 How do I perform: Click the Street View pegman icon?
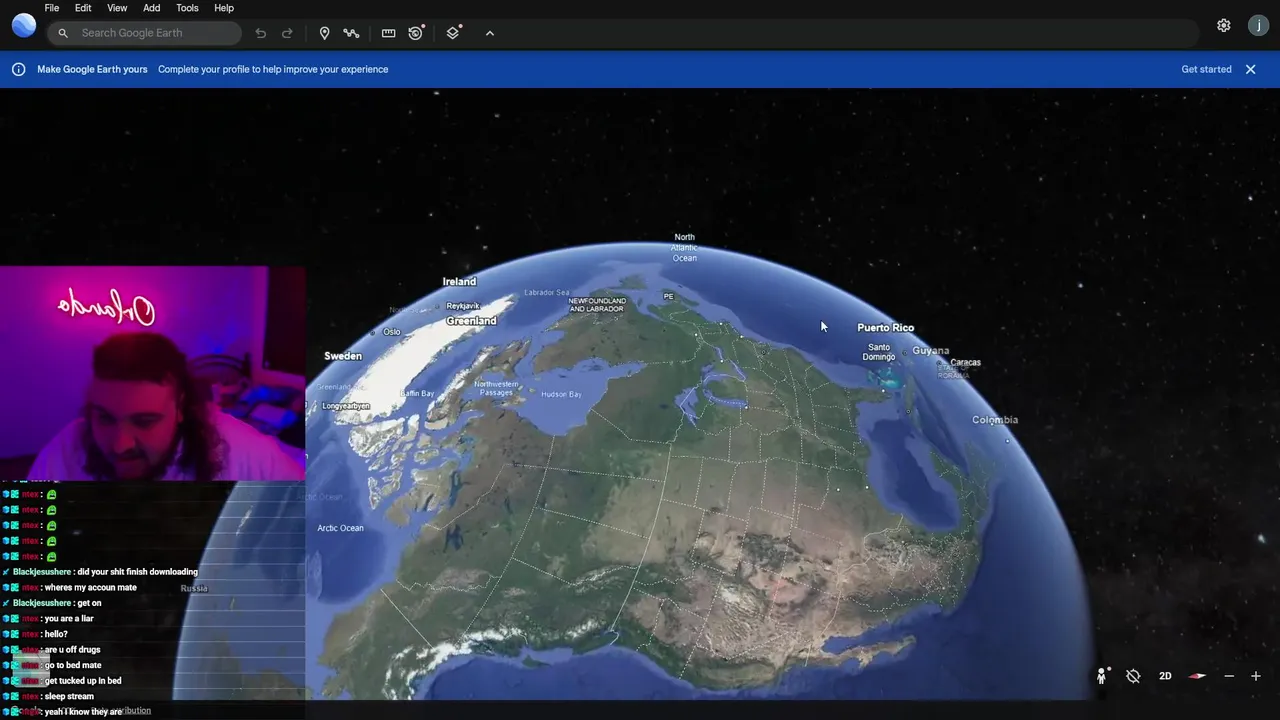pyautogui.click(x=1101, y=676)
